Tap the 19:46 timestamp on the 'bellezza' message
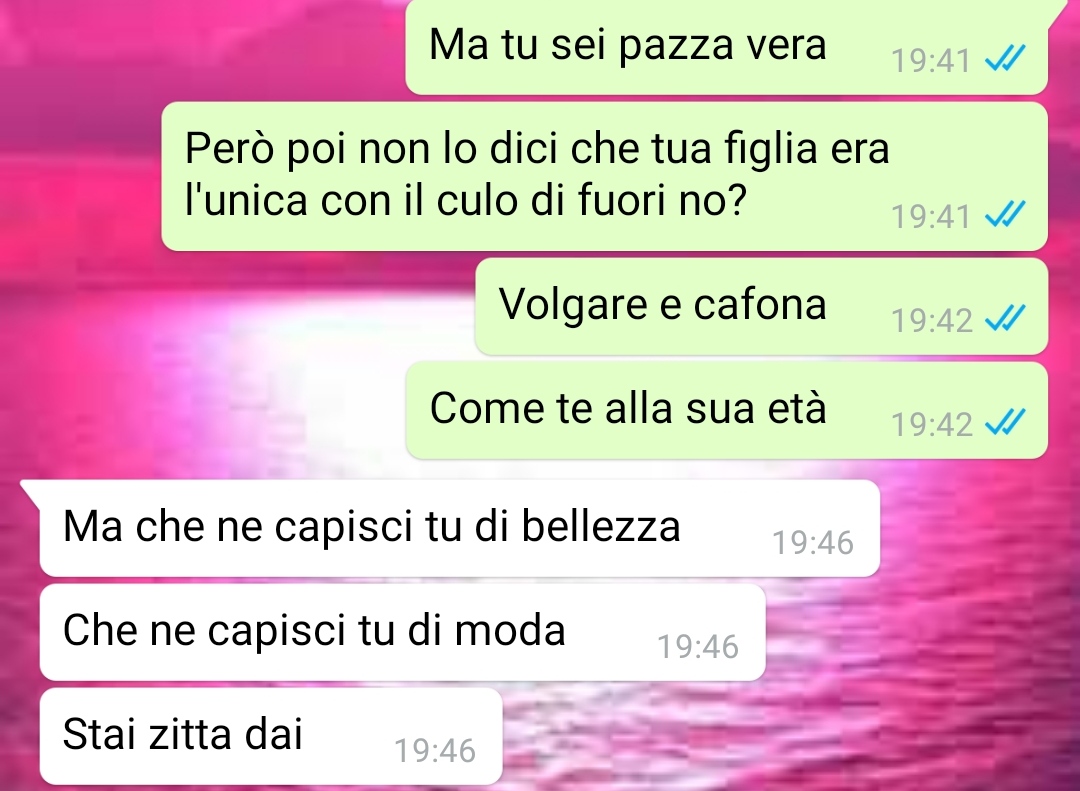The image size is (1080, 791). (x=813, y=543)
